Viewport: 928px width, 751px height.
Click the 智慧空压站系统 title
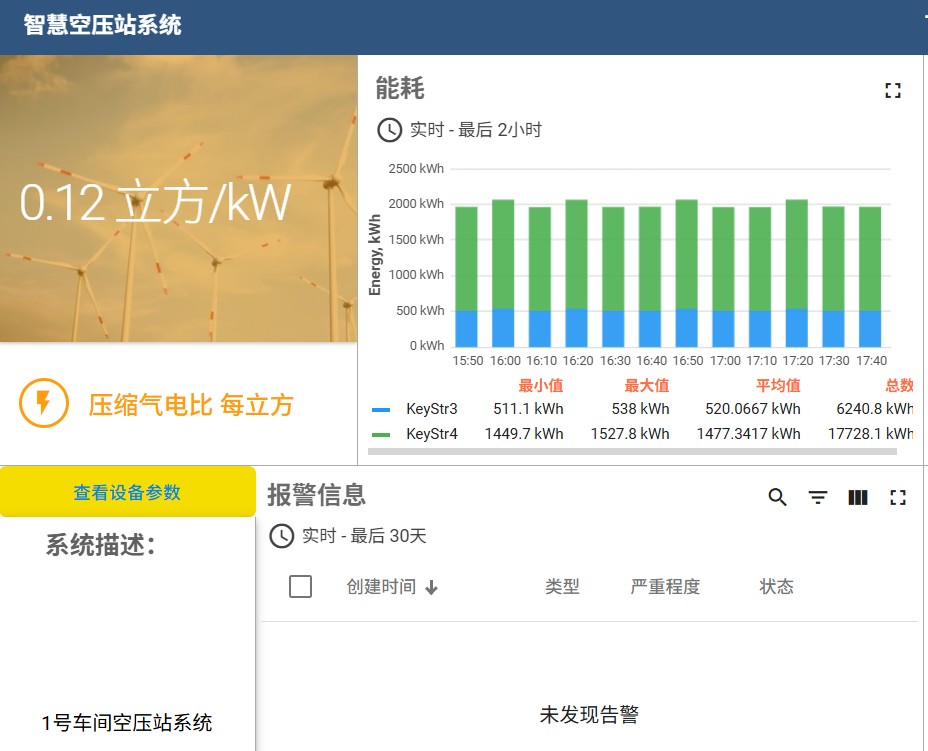coord(103,25)
